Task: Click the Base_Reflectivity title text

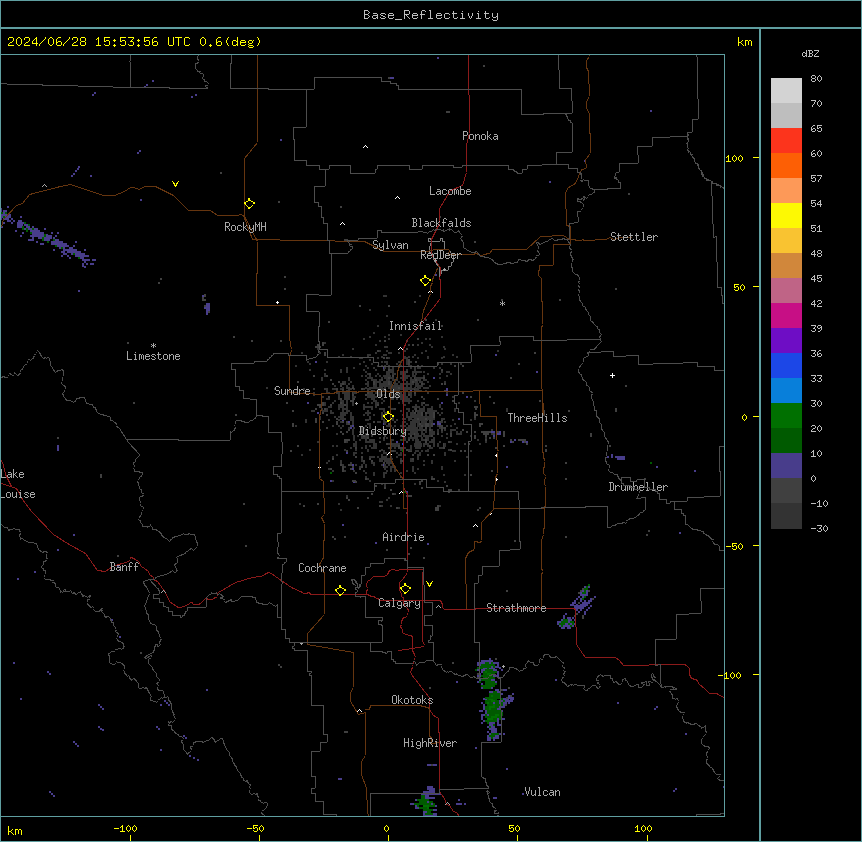Action: [431, 15]
